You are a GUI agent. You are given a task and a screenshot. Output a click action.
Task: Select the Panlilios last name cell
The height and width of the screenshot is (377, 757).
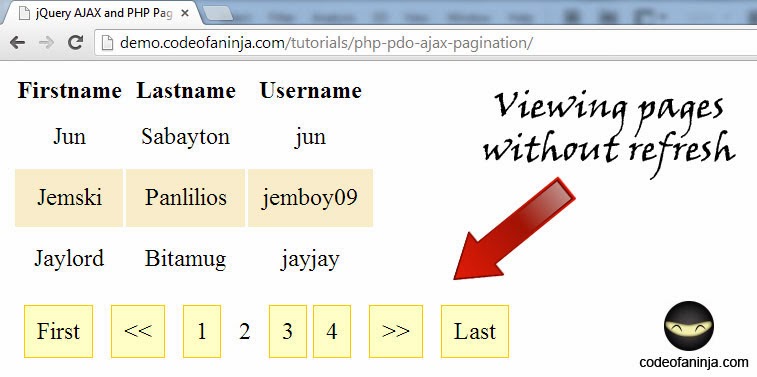click(185, 197)
